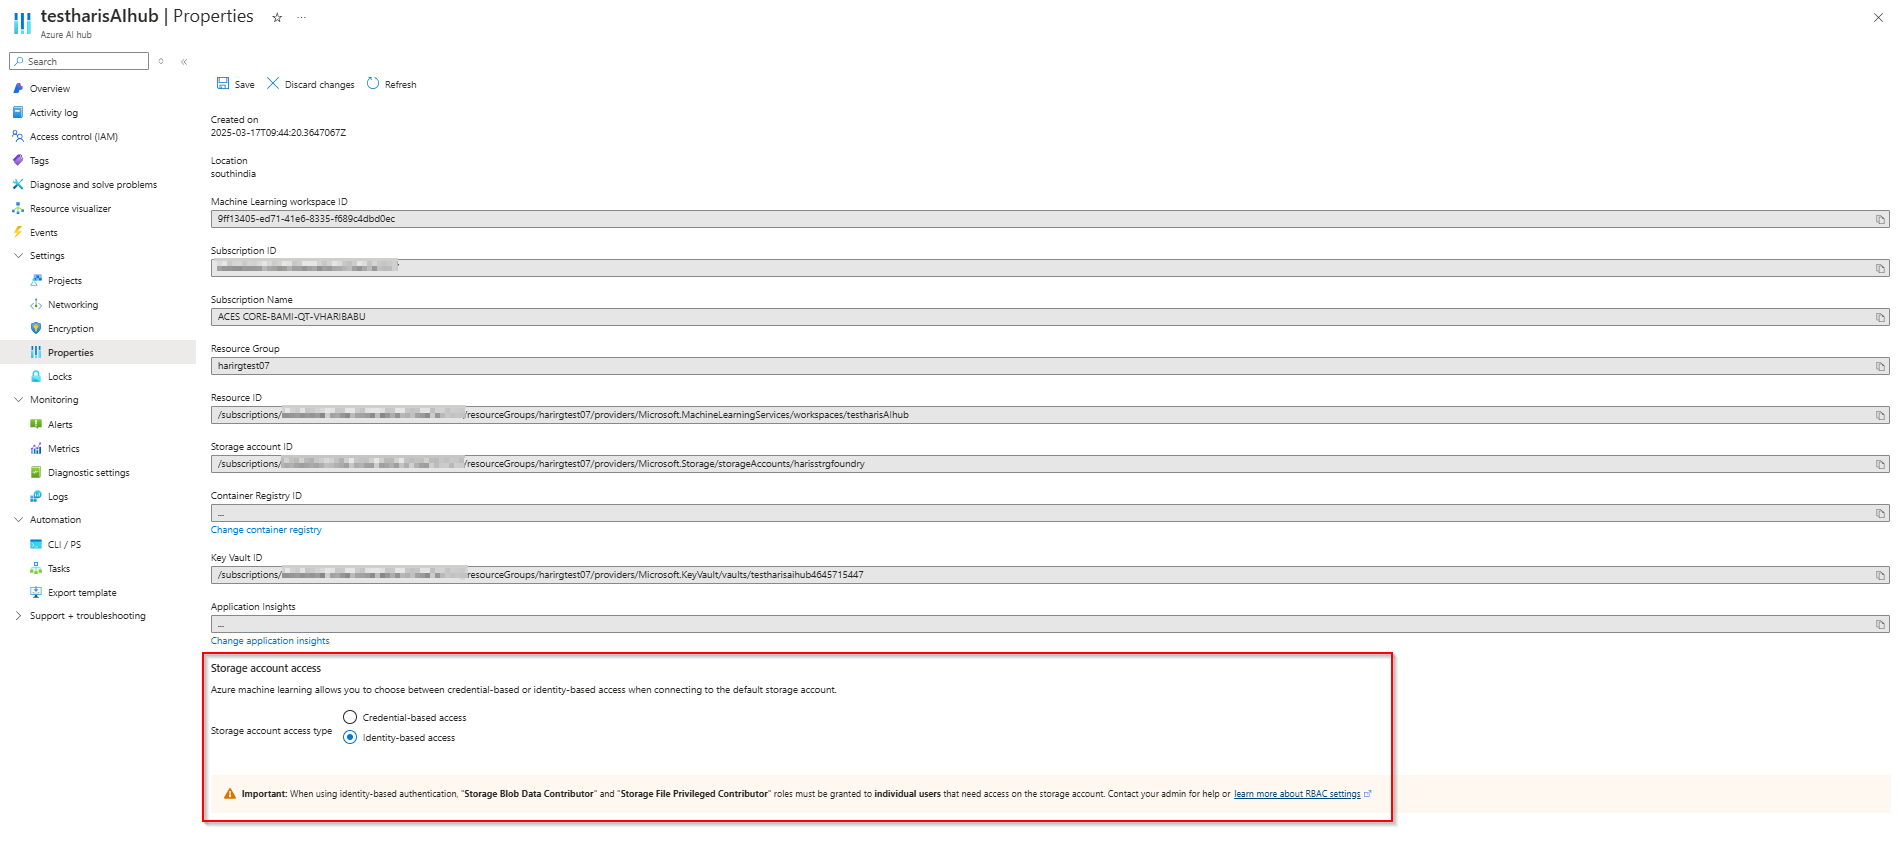
Task: Click Discard changes button label
Action: click(319, 85)
